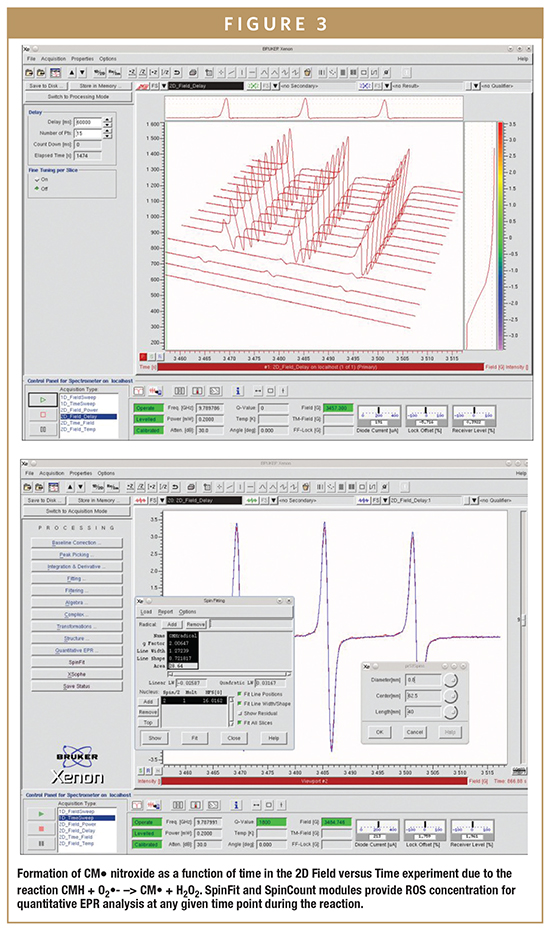This screenshot has height=930, width=550.
Task: Open the Report menu in the SpinFitting dialog
Action: tap(166, 611)
